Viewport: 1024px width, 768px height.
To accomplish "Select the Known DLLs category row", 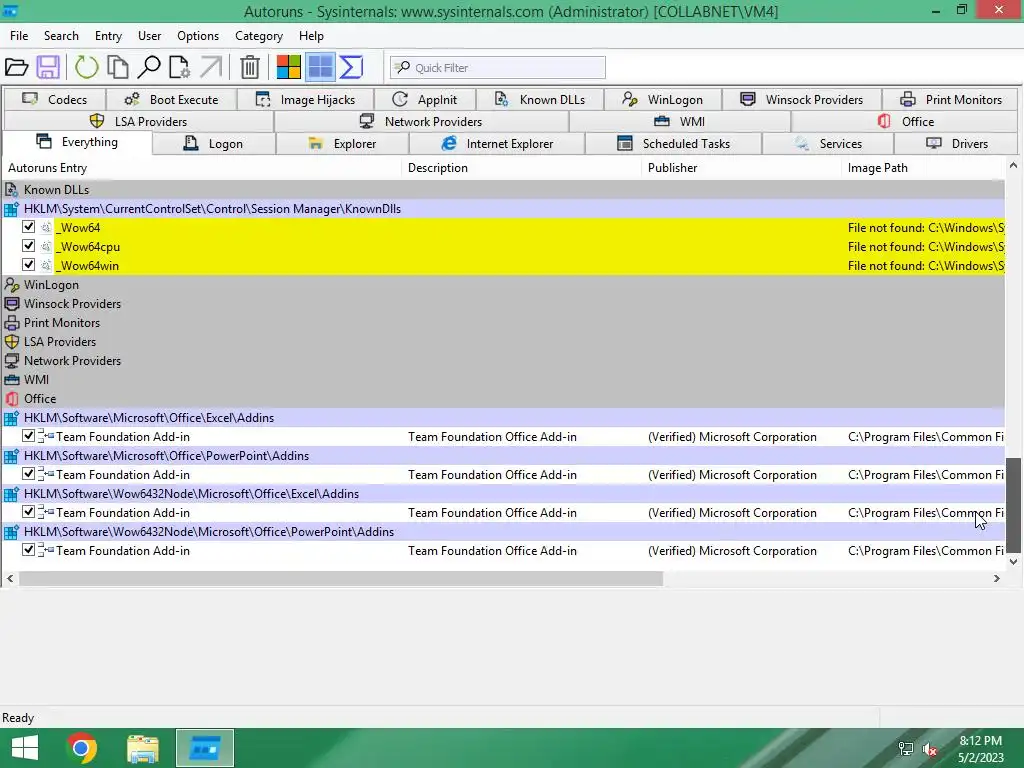I will click(x=503, y=189).
